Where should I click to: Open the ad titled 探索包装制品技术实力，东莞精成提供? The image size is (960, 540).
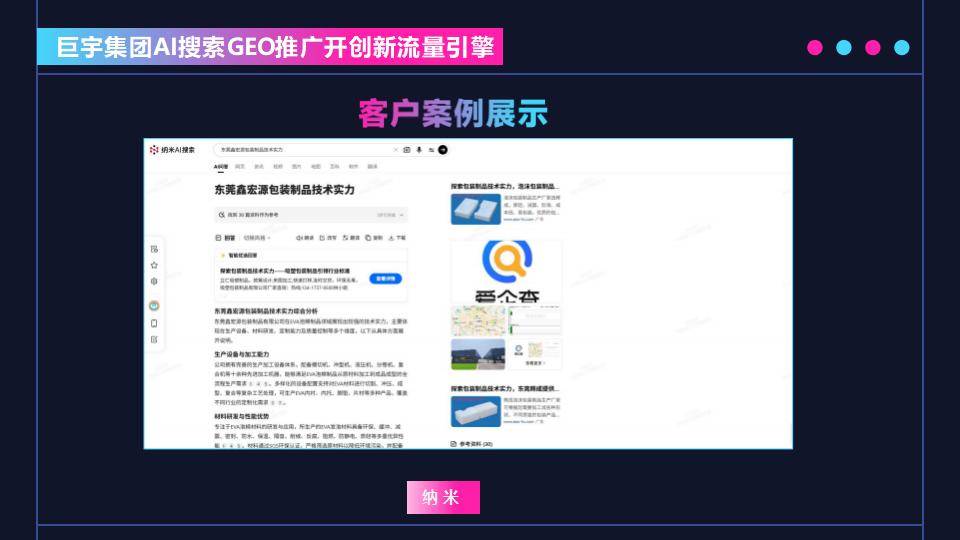(x=504, y=389)
